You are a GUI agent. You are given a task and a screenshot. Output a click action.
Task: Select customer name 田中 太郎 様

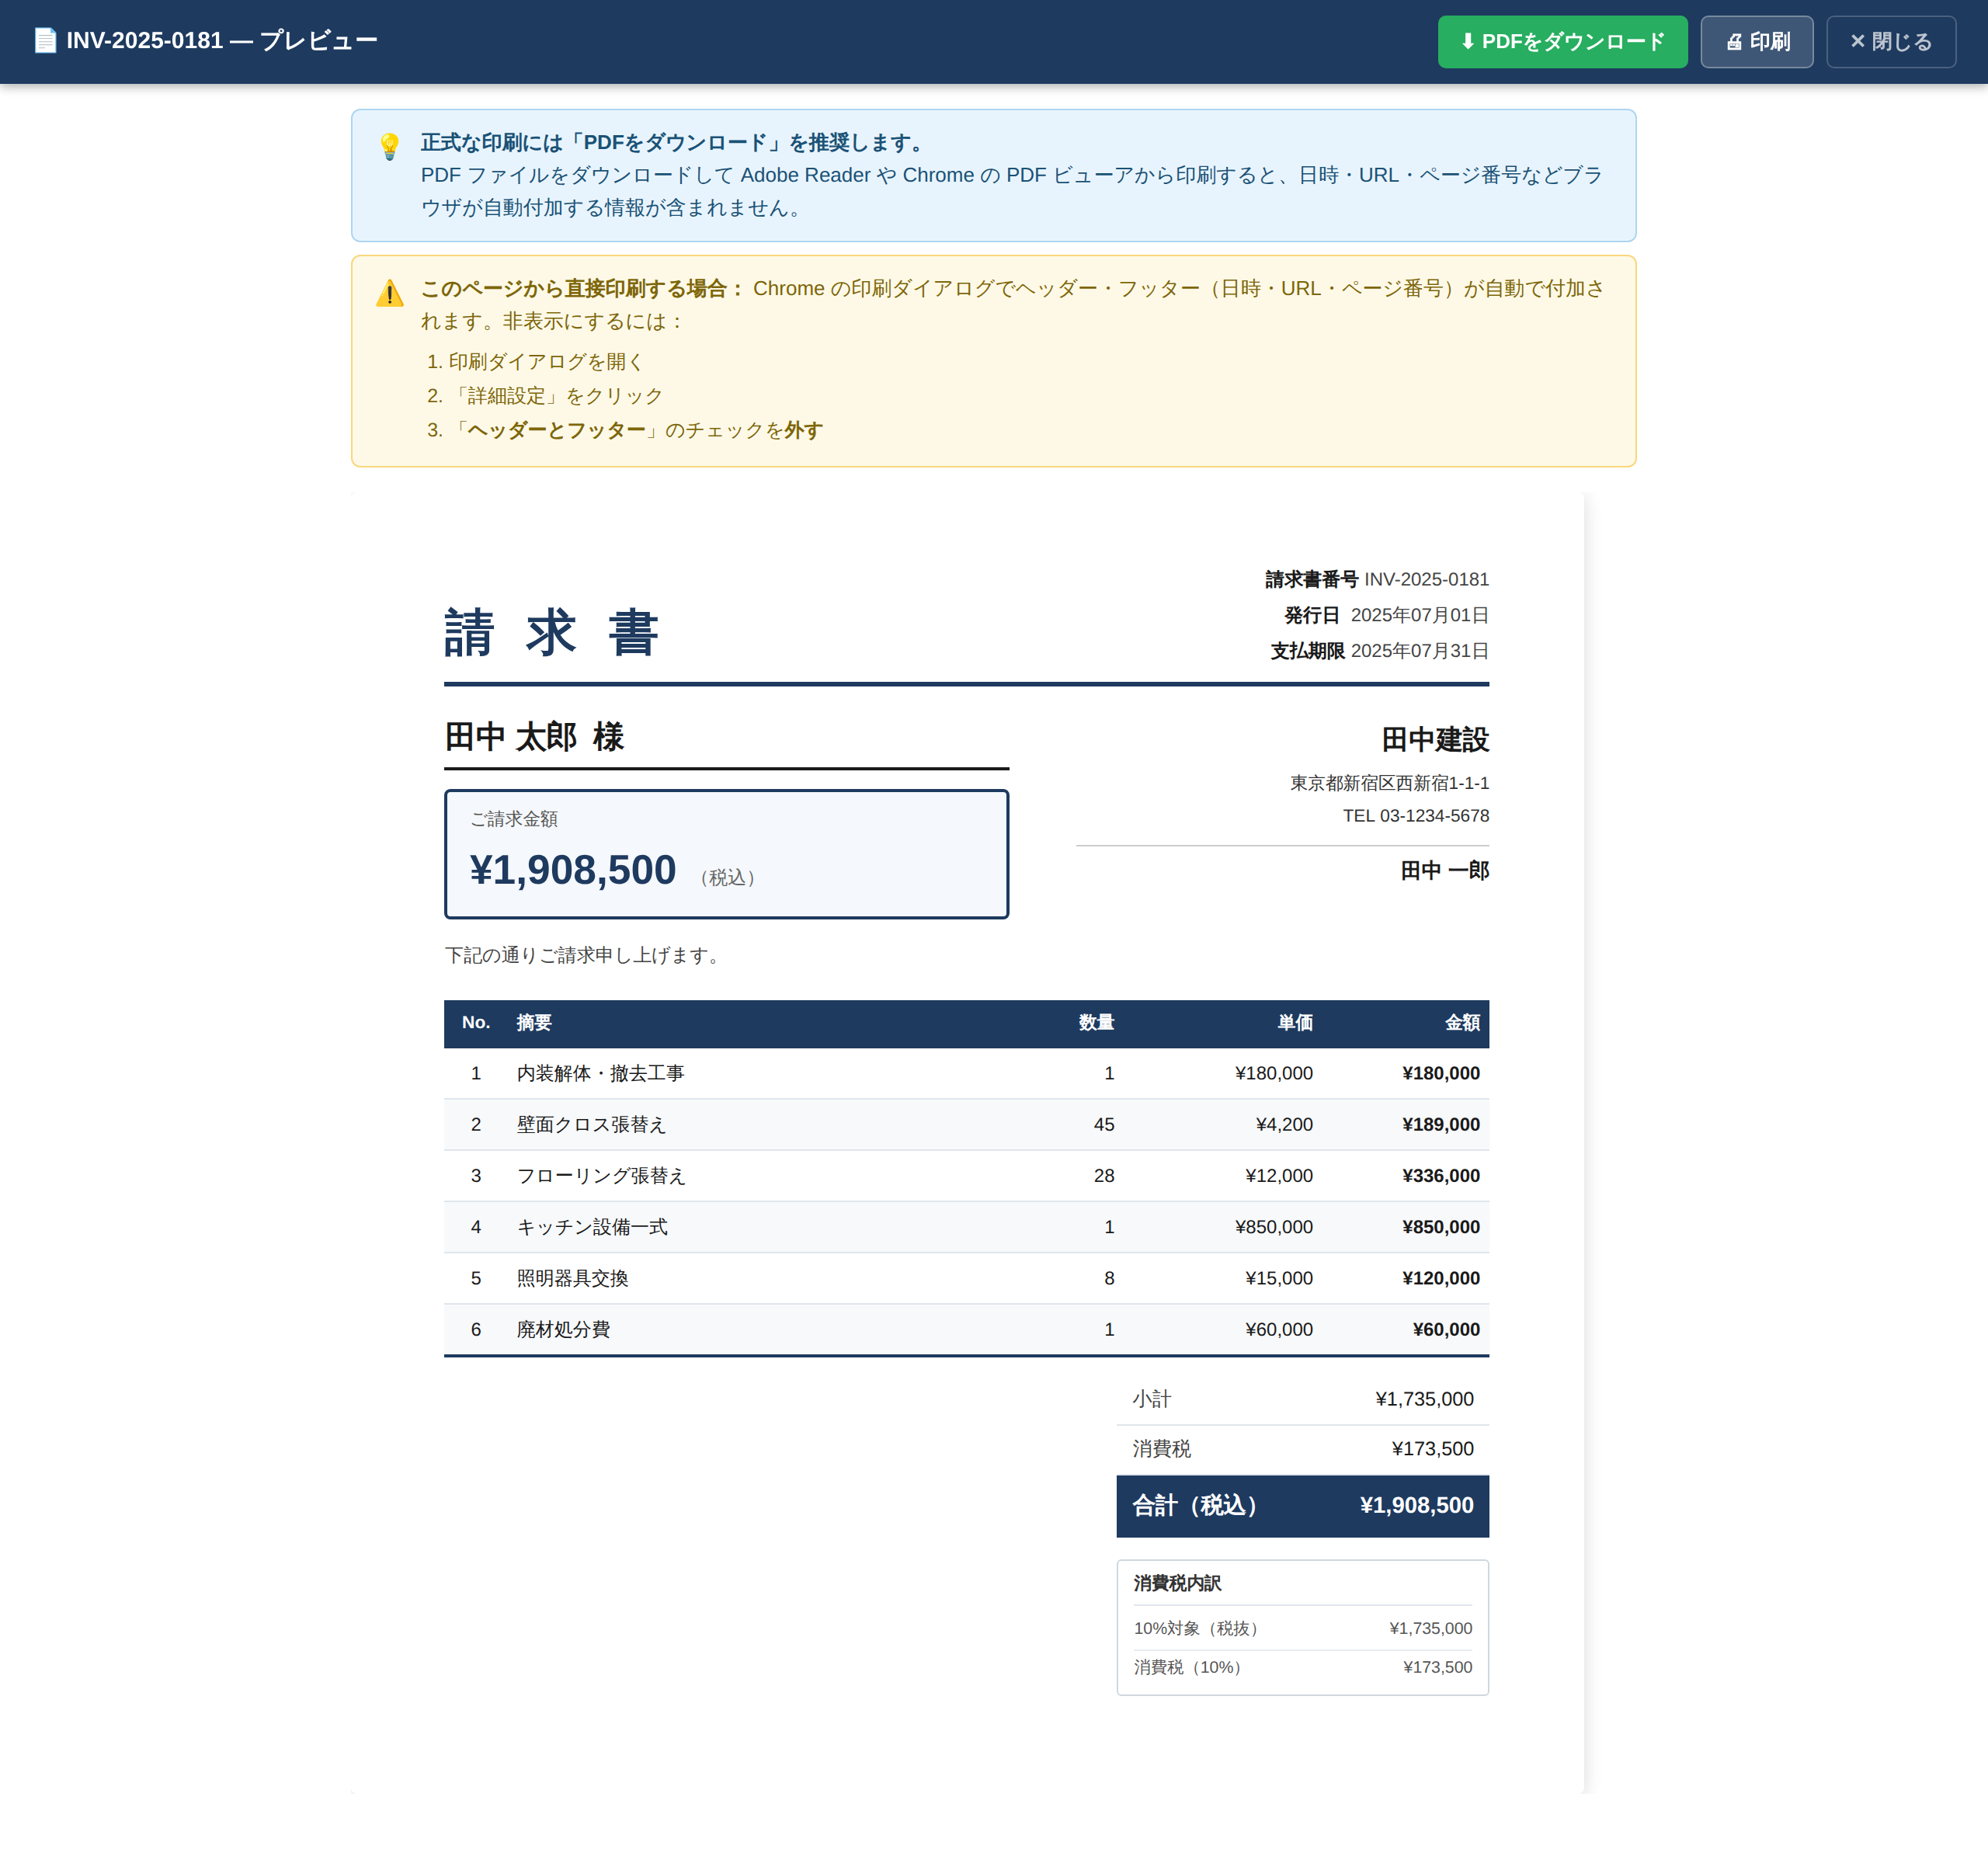pyautogui.click(x=534, y=737)
